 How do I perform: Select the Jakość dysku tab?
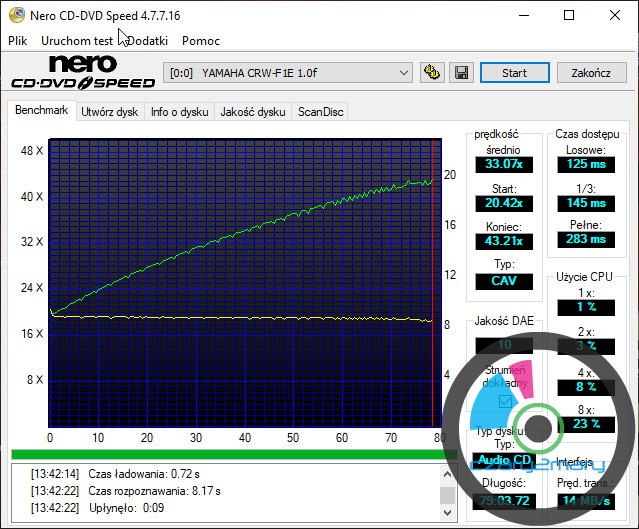(253, 112)
